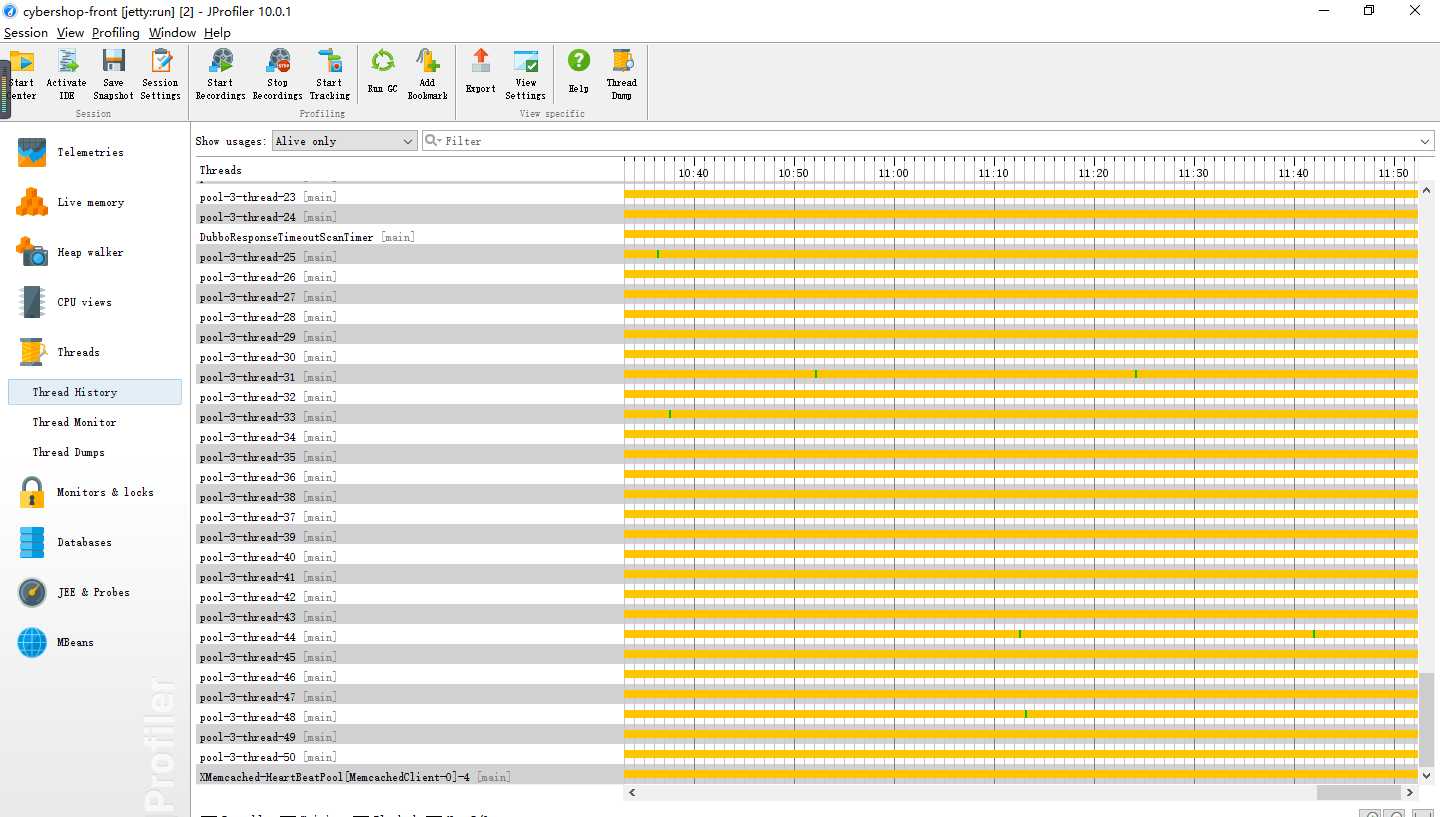Select the pool-3-thread-38 row

point(806,497)
